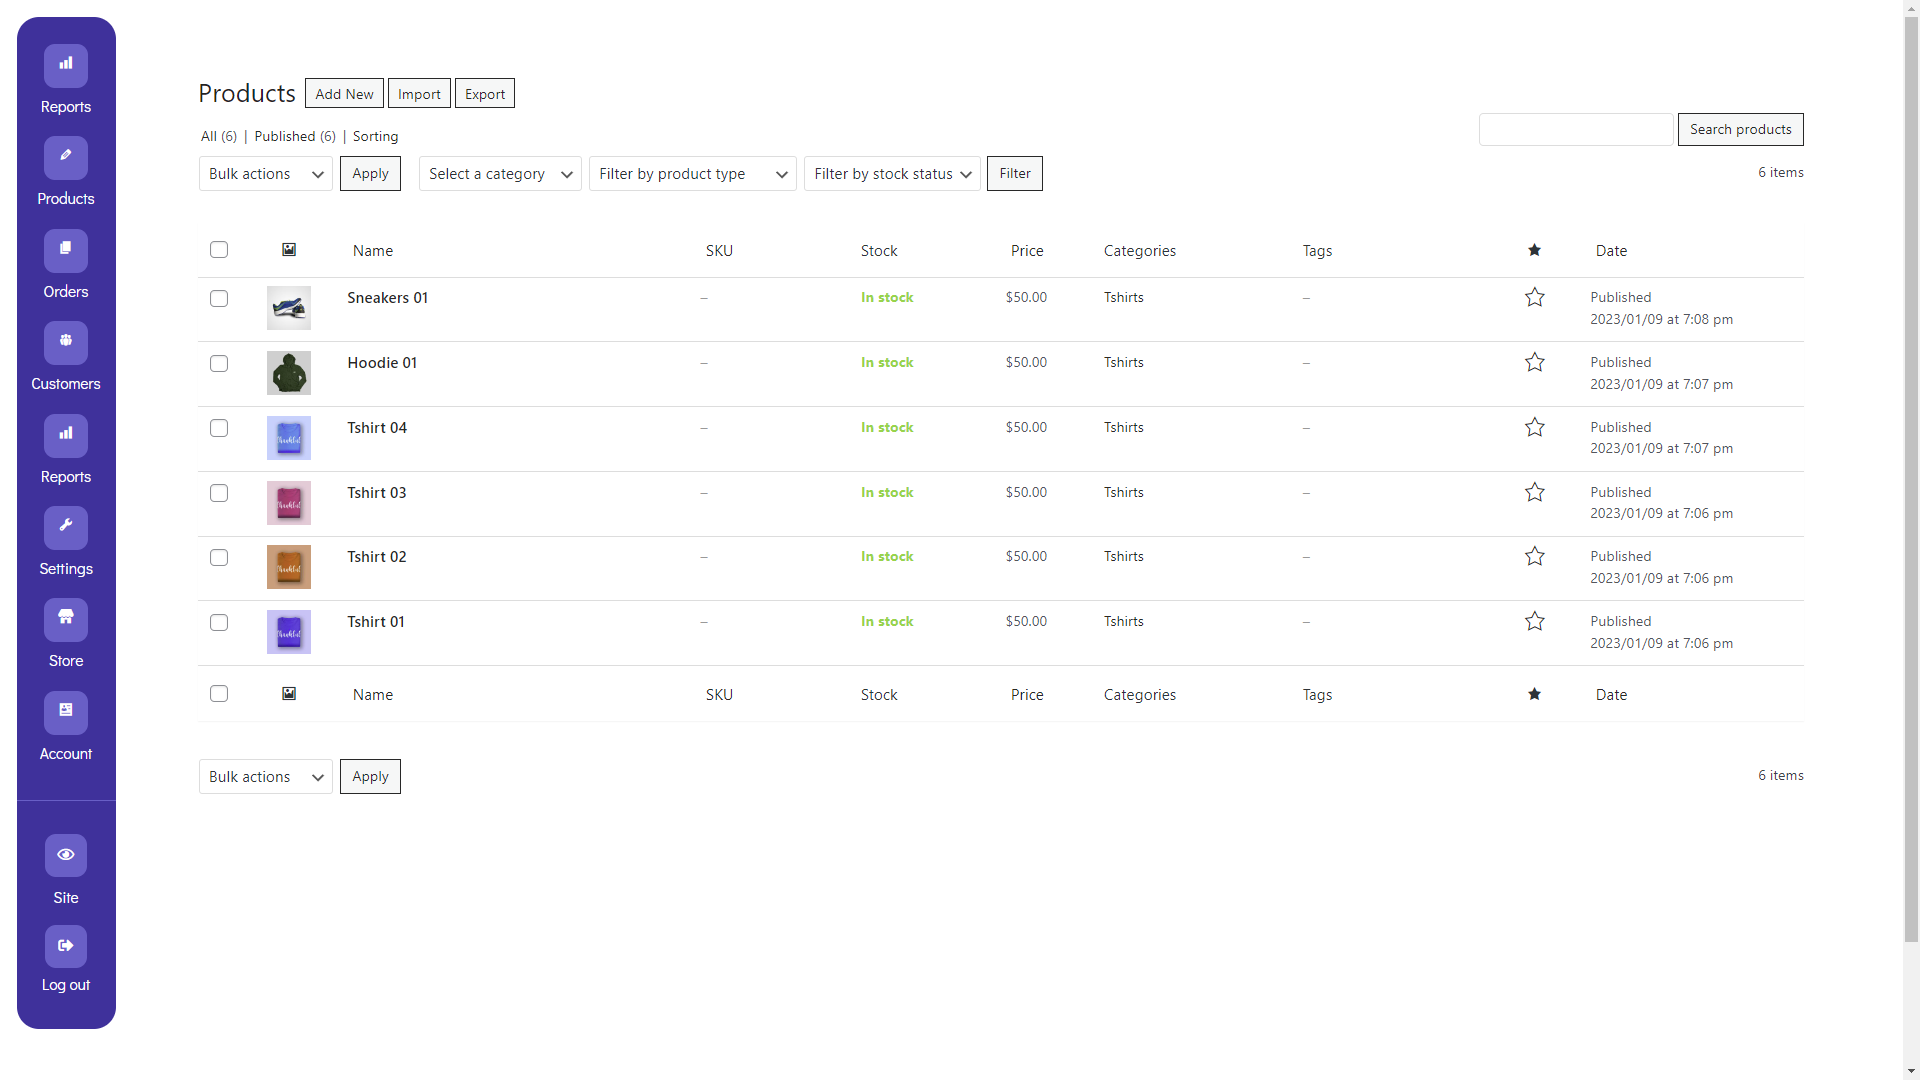
Task: Click the Tshirt 01 product thumbnail
Action: 289,632
